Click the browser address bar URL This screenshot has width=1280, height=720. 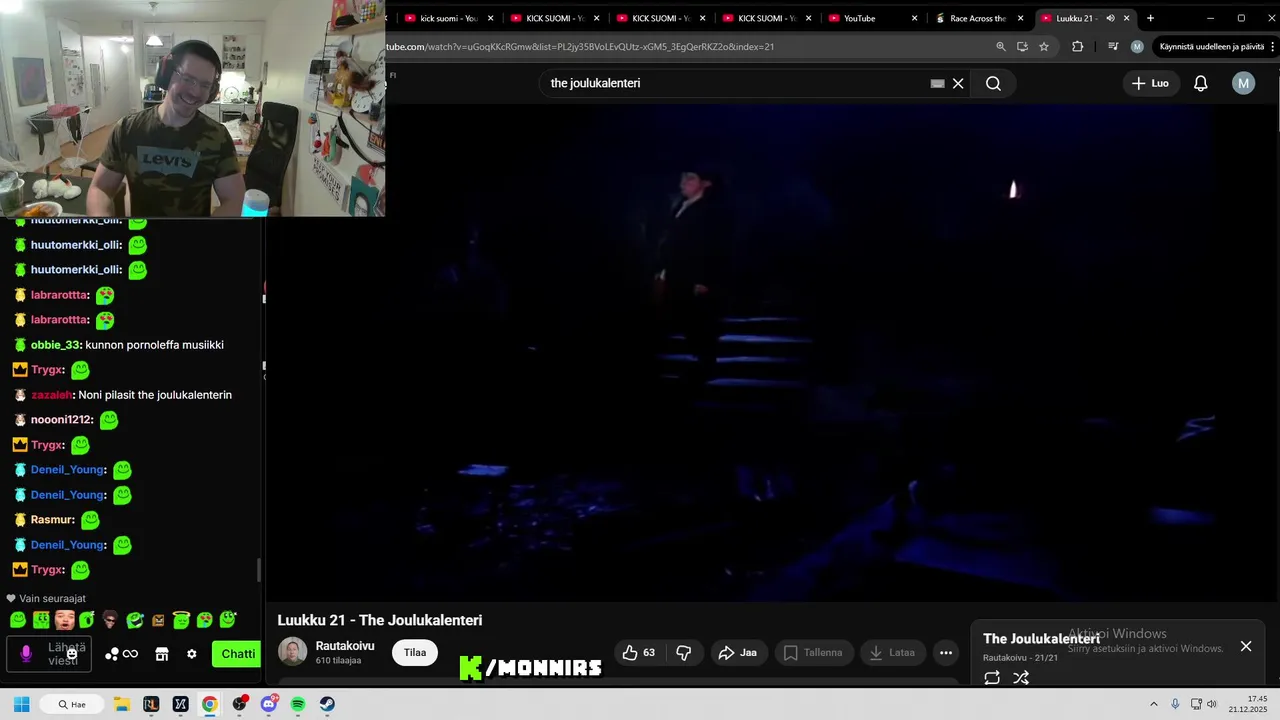[580, 47]
